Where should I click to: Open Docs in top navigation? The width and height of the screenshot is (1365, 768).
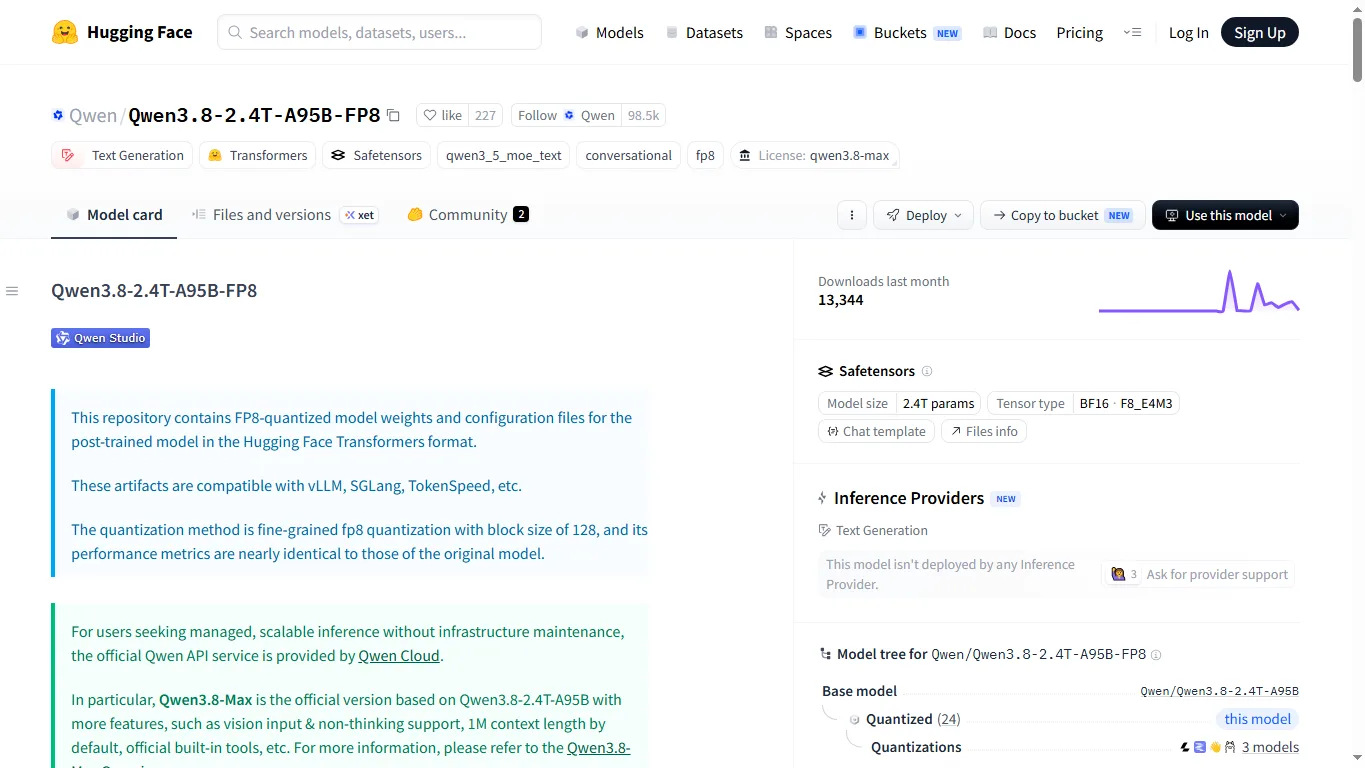pos(1009,33)
